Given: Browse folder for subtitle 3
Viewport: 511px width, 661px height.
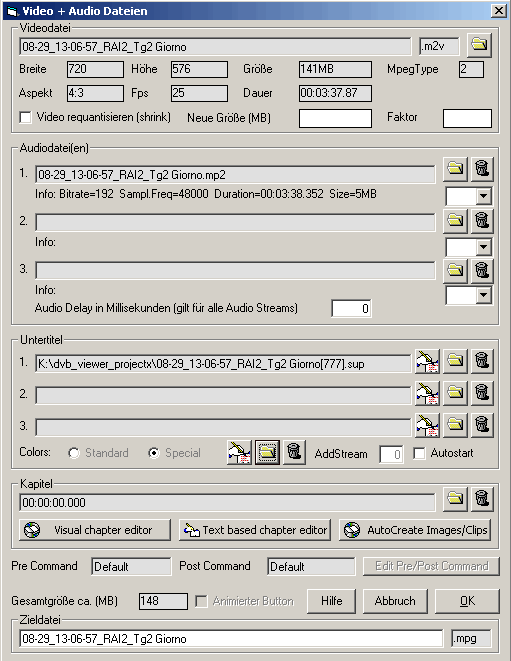Looking at the screenshot, I should tap(455, 425).
